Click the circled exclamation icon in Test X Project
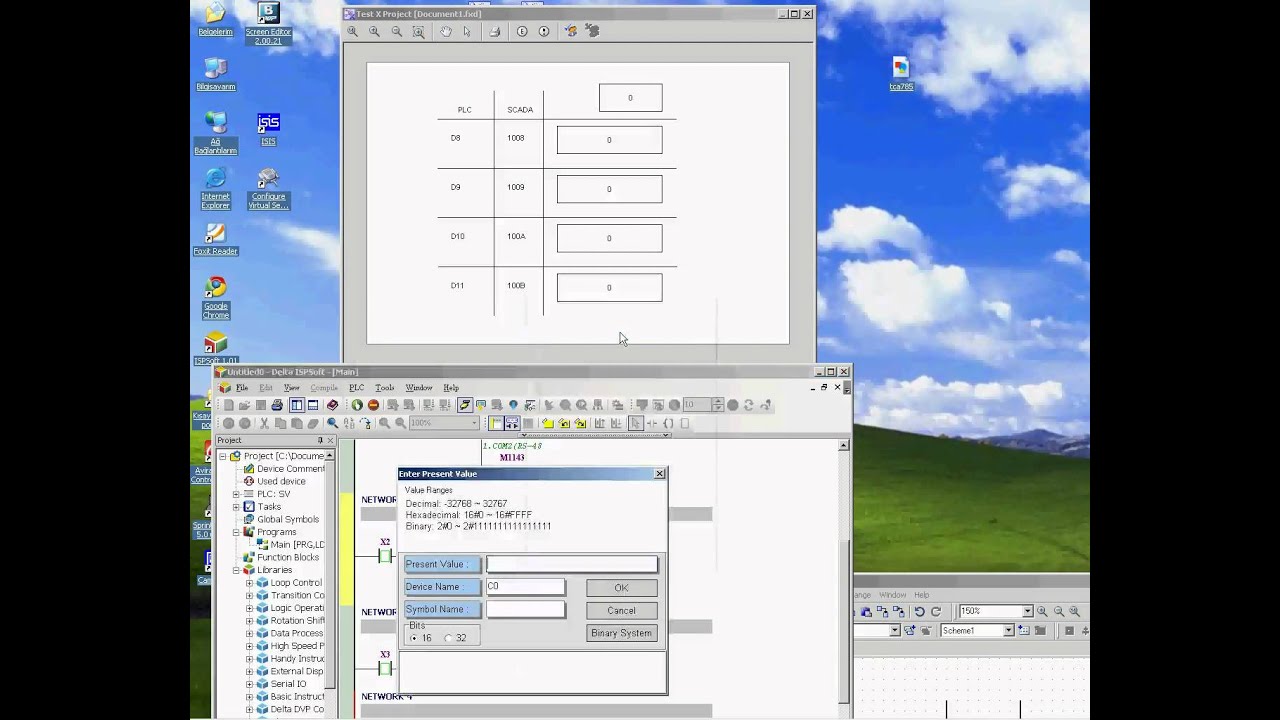 544,31
